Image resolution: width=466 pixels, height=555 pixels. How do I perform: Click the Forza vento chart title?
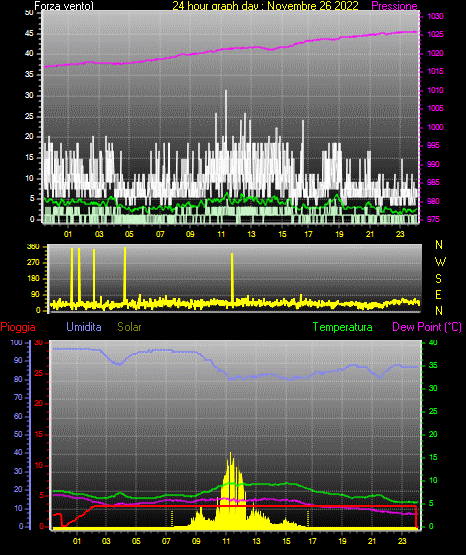click(64, 6)
